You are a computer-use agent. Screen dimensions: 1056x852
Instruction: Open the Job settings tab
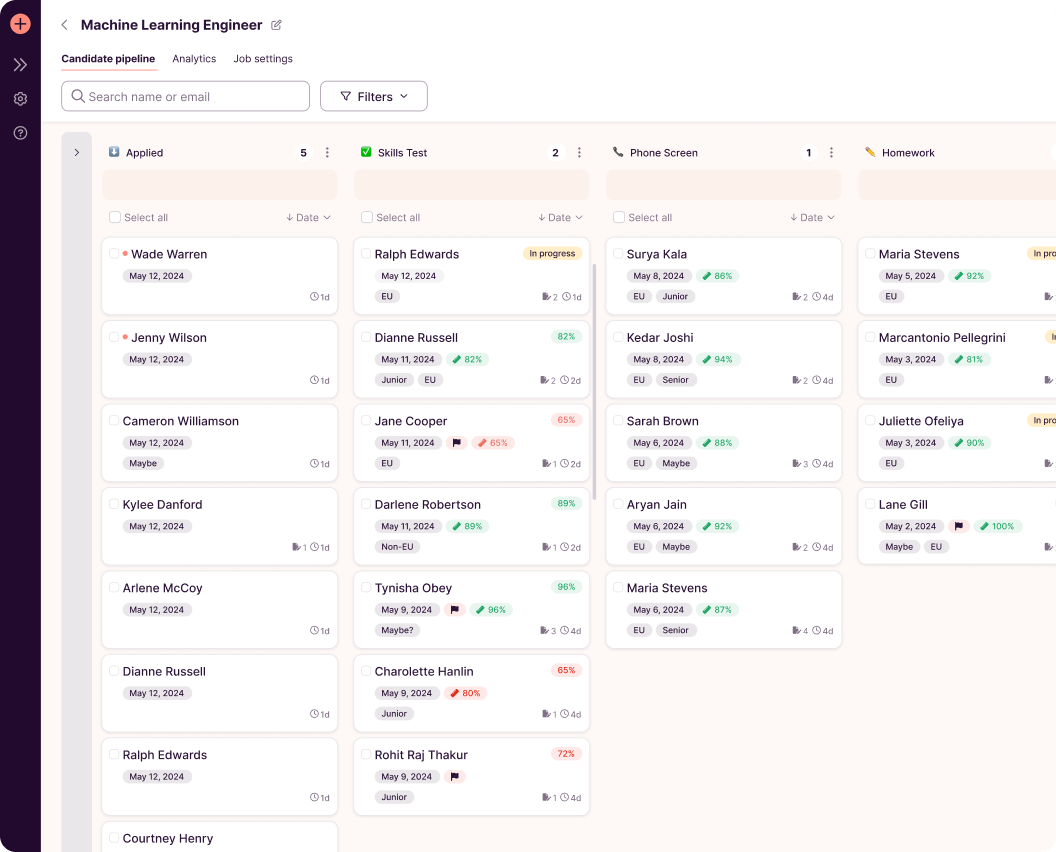[263, 59]
